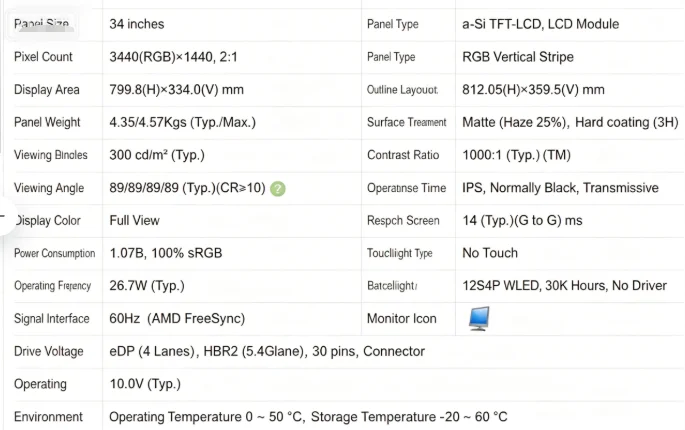
Task: Click the IPS Normally Black Transmissive text
Action: [560, 188]
